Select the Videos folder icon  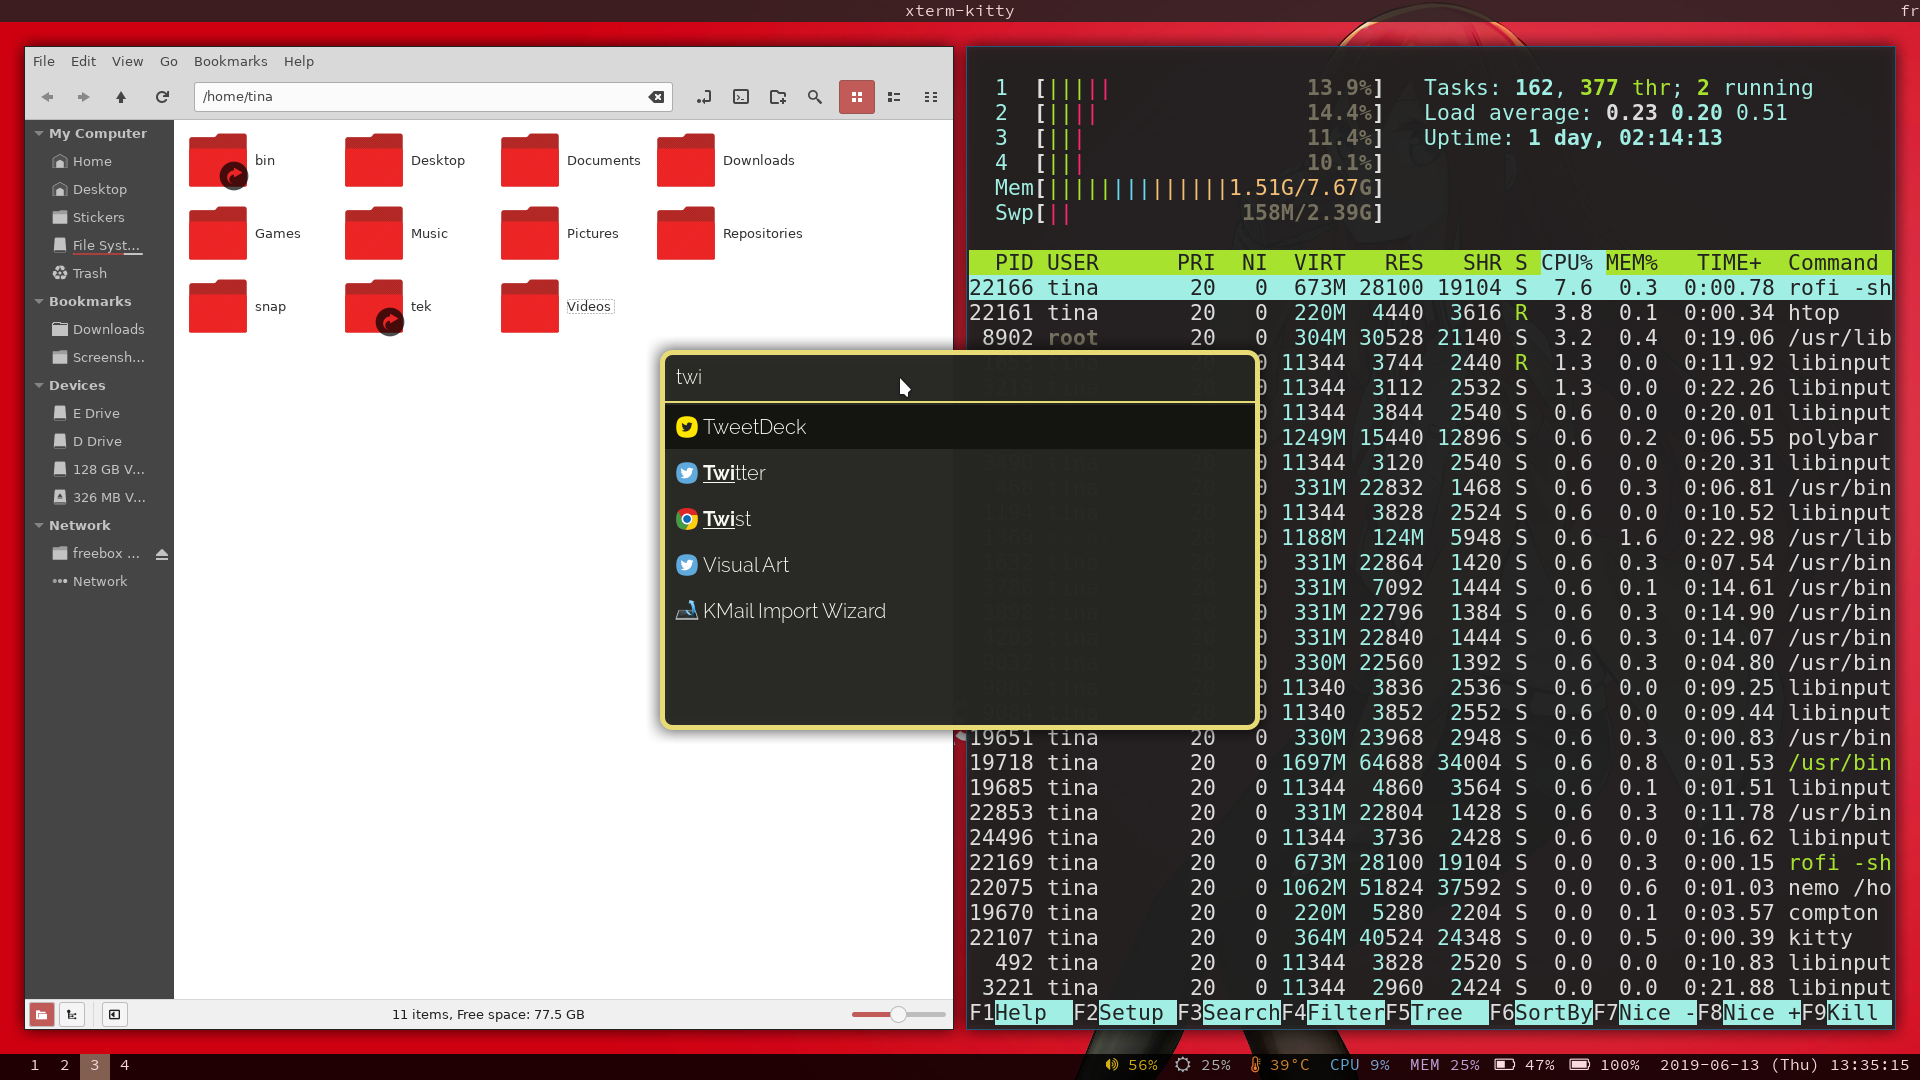tap(530, 306)
